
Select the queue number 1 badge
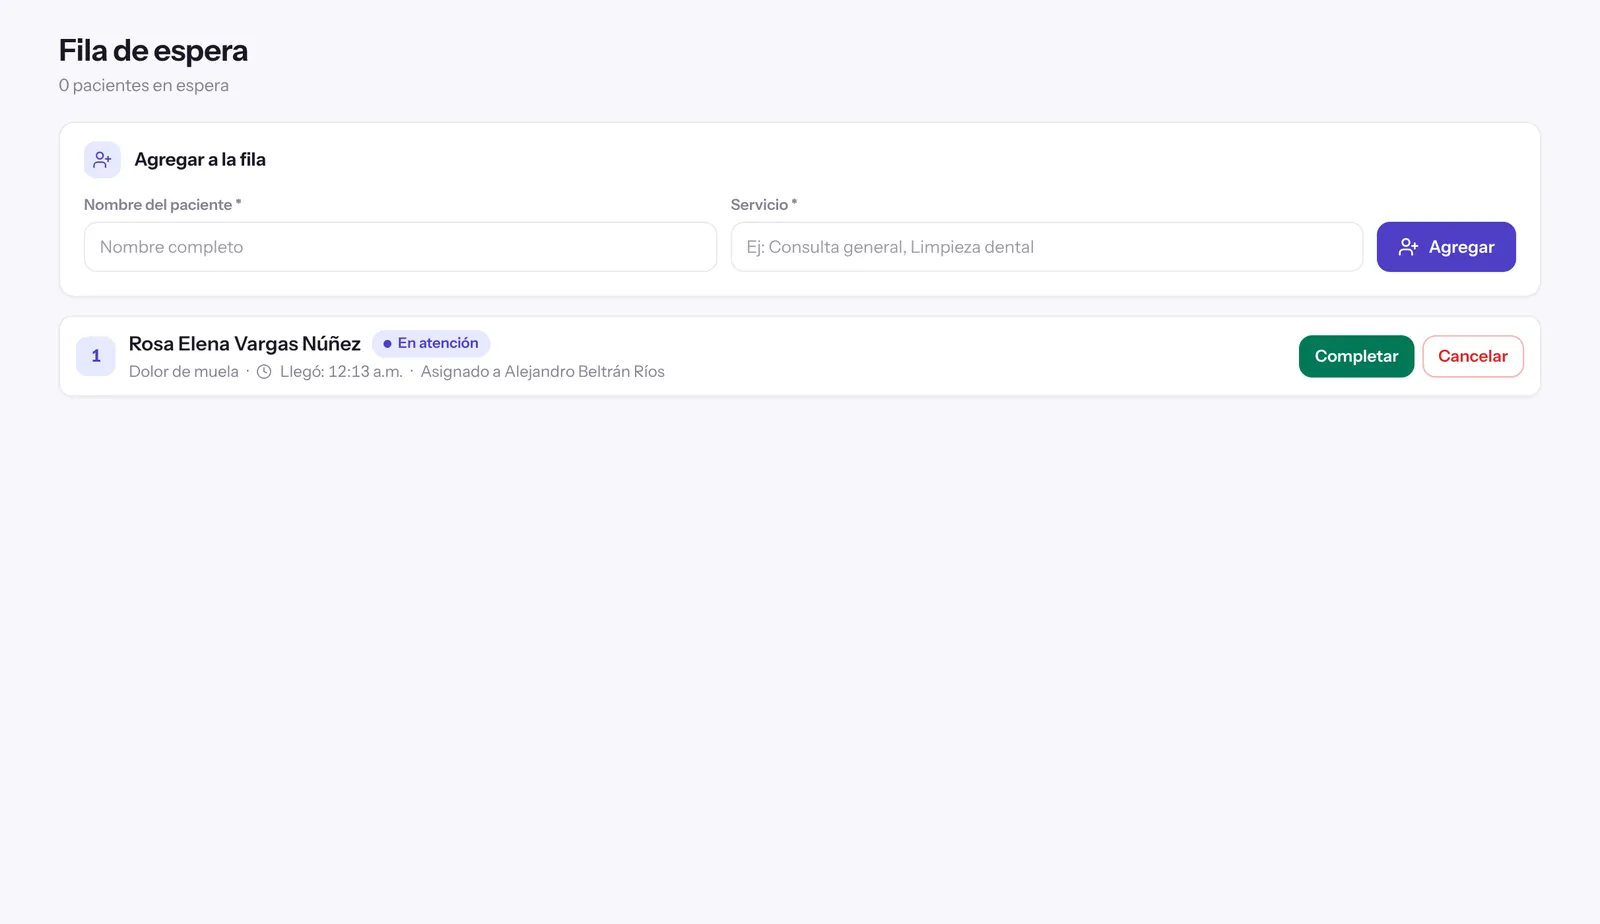96,356
